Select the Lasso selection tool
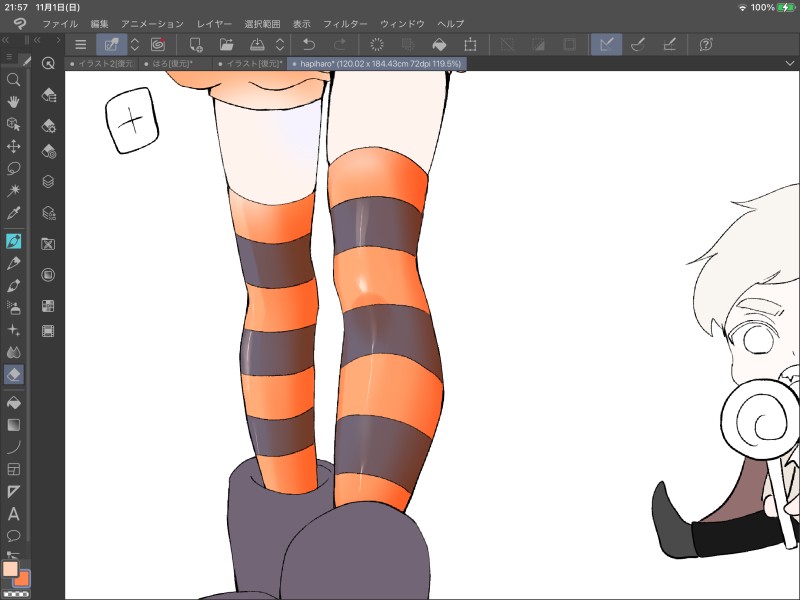 coord(14,168)
